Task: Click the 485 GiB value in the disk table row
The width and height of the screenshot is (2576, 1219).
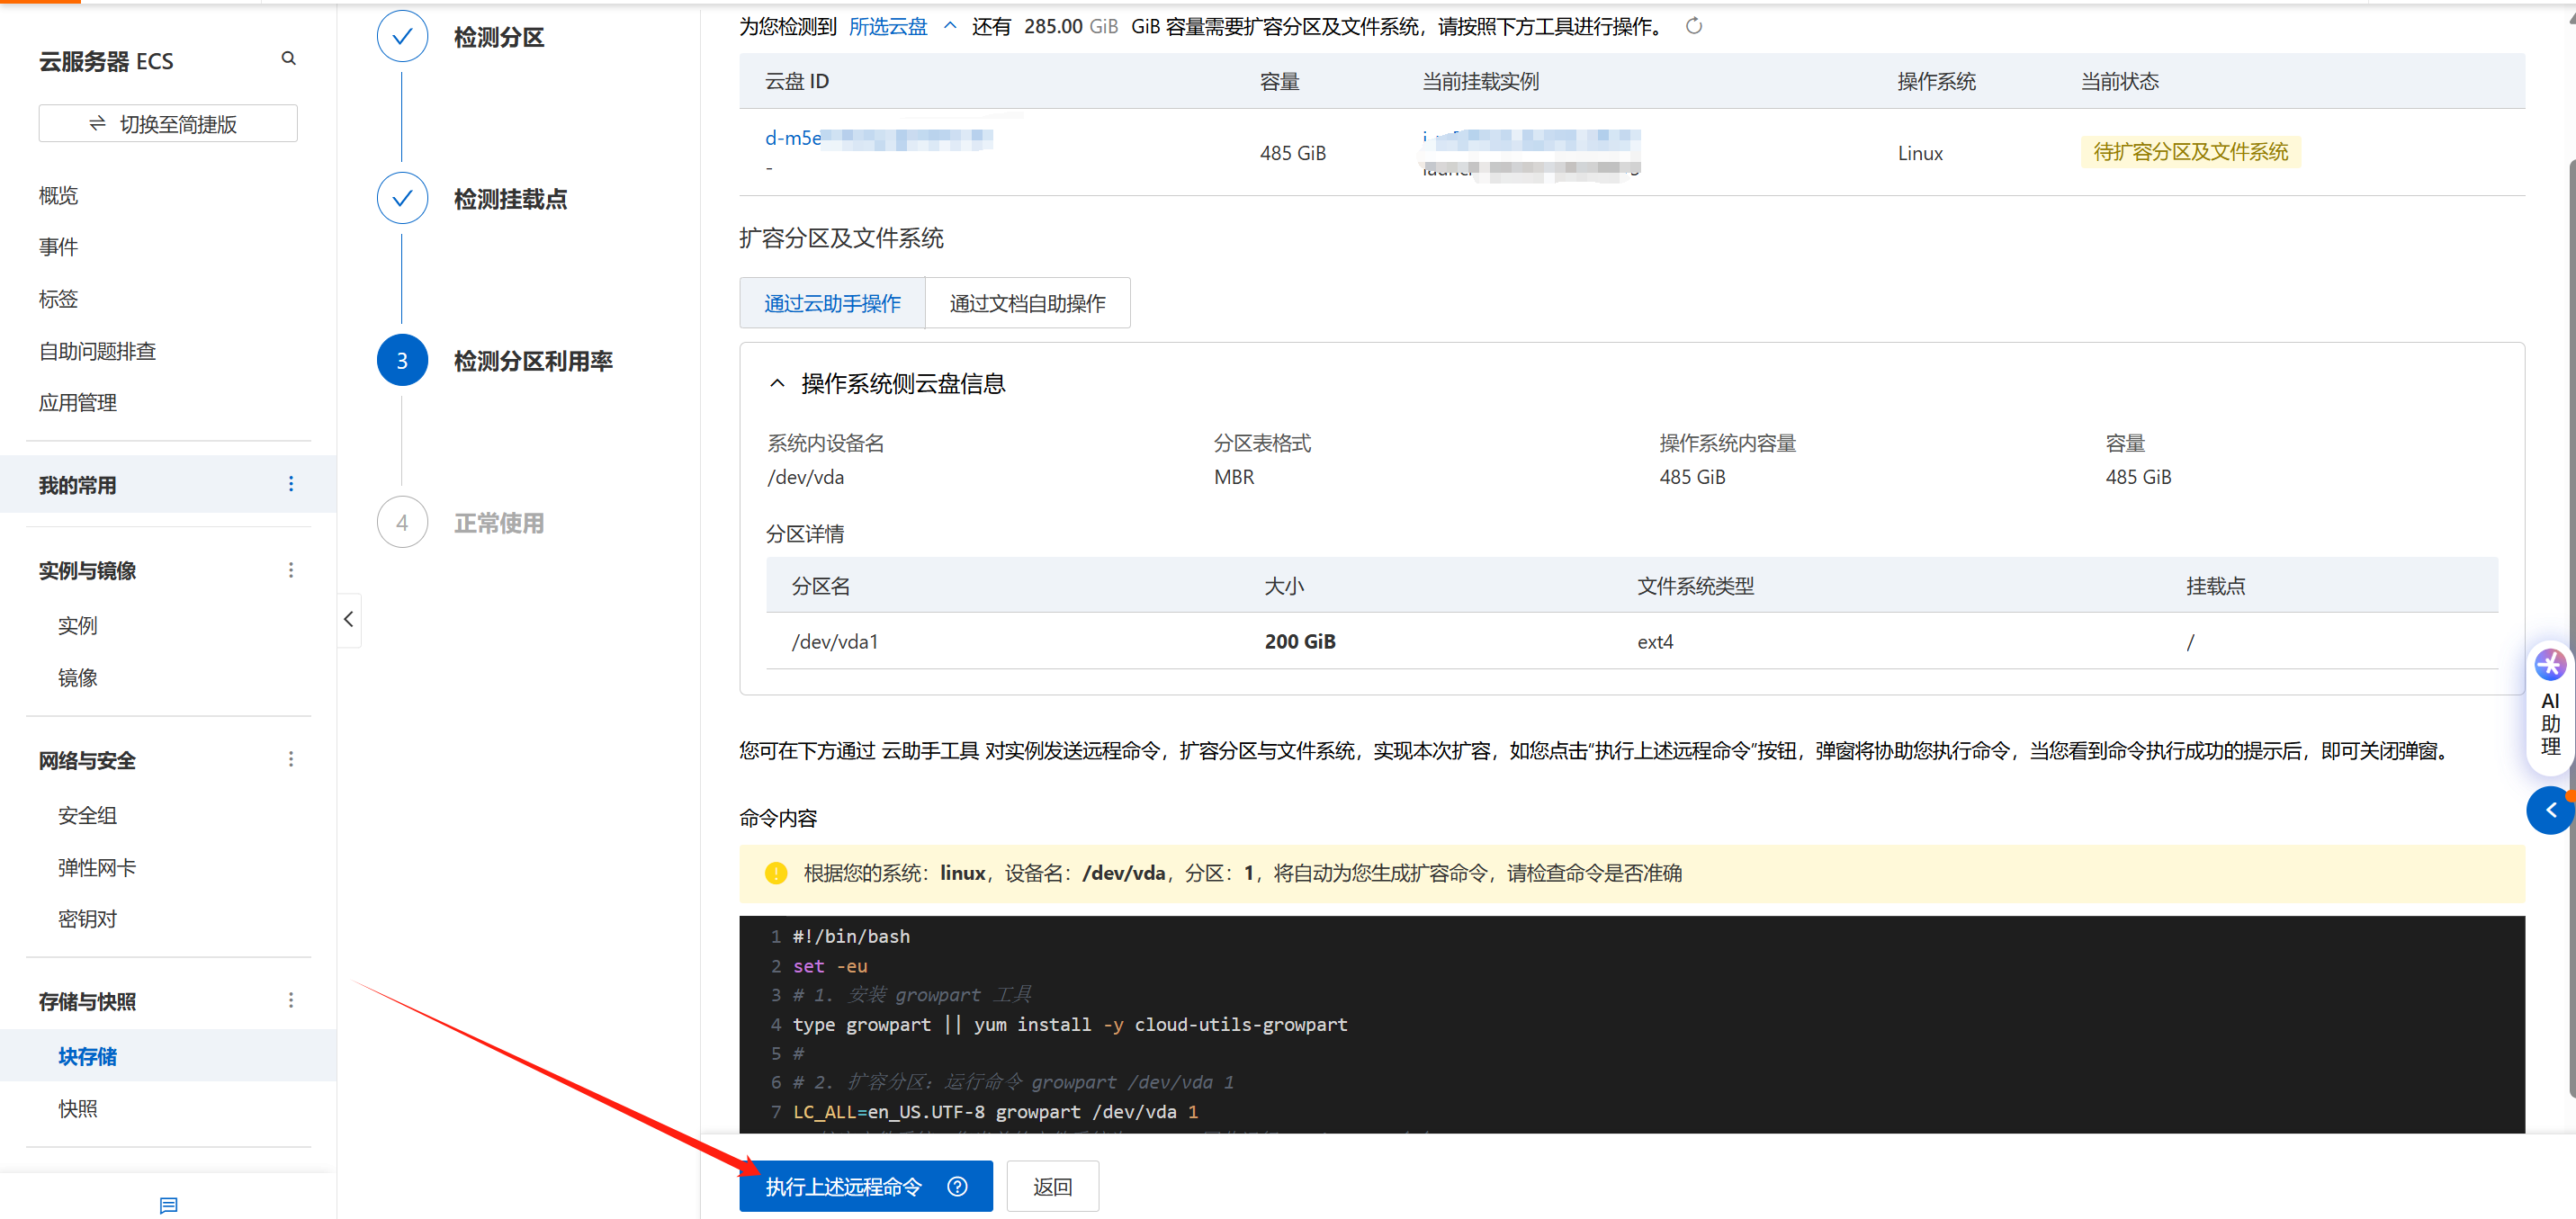Action: click(1292, 153)
